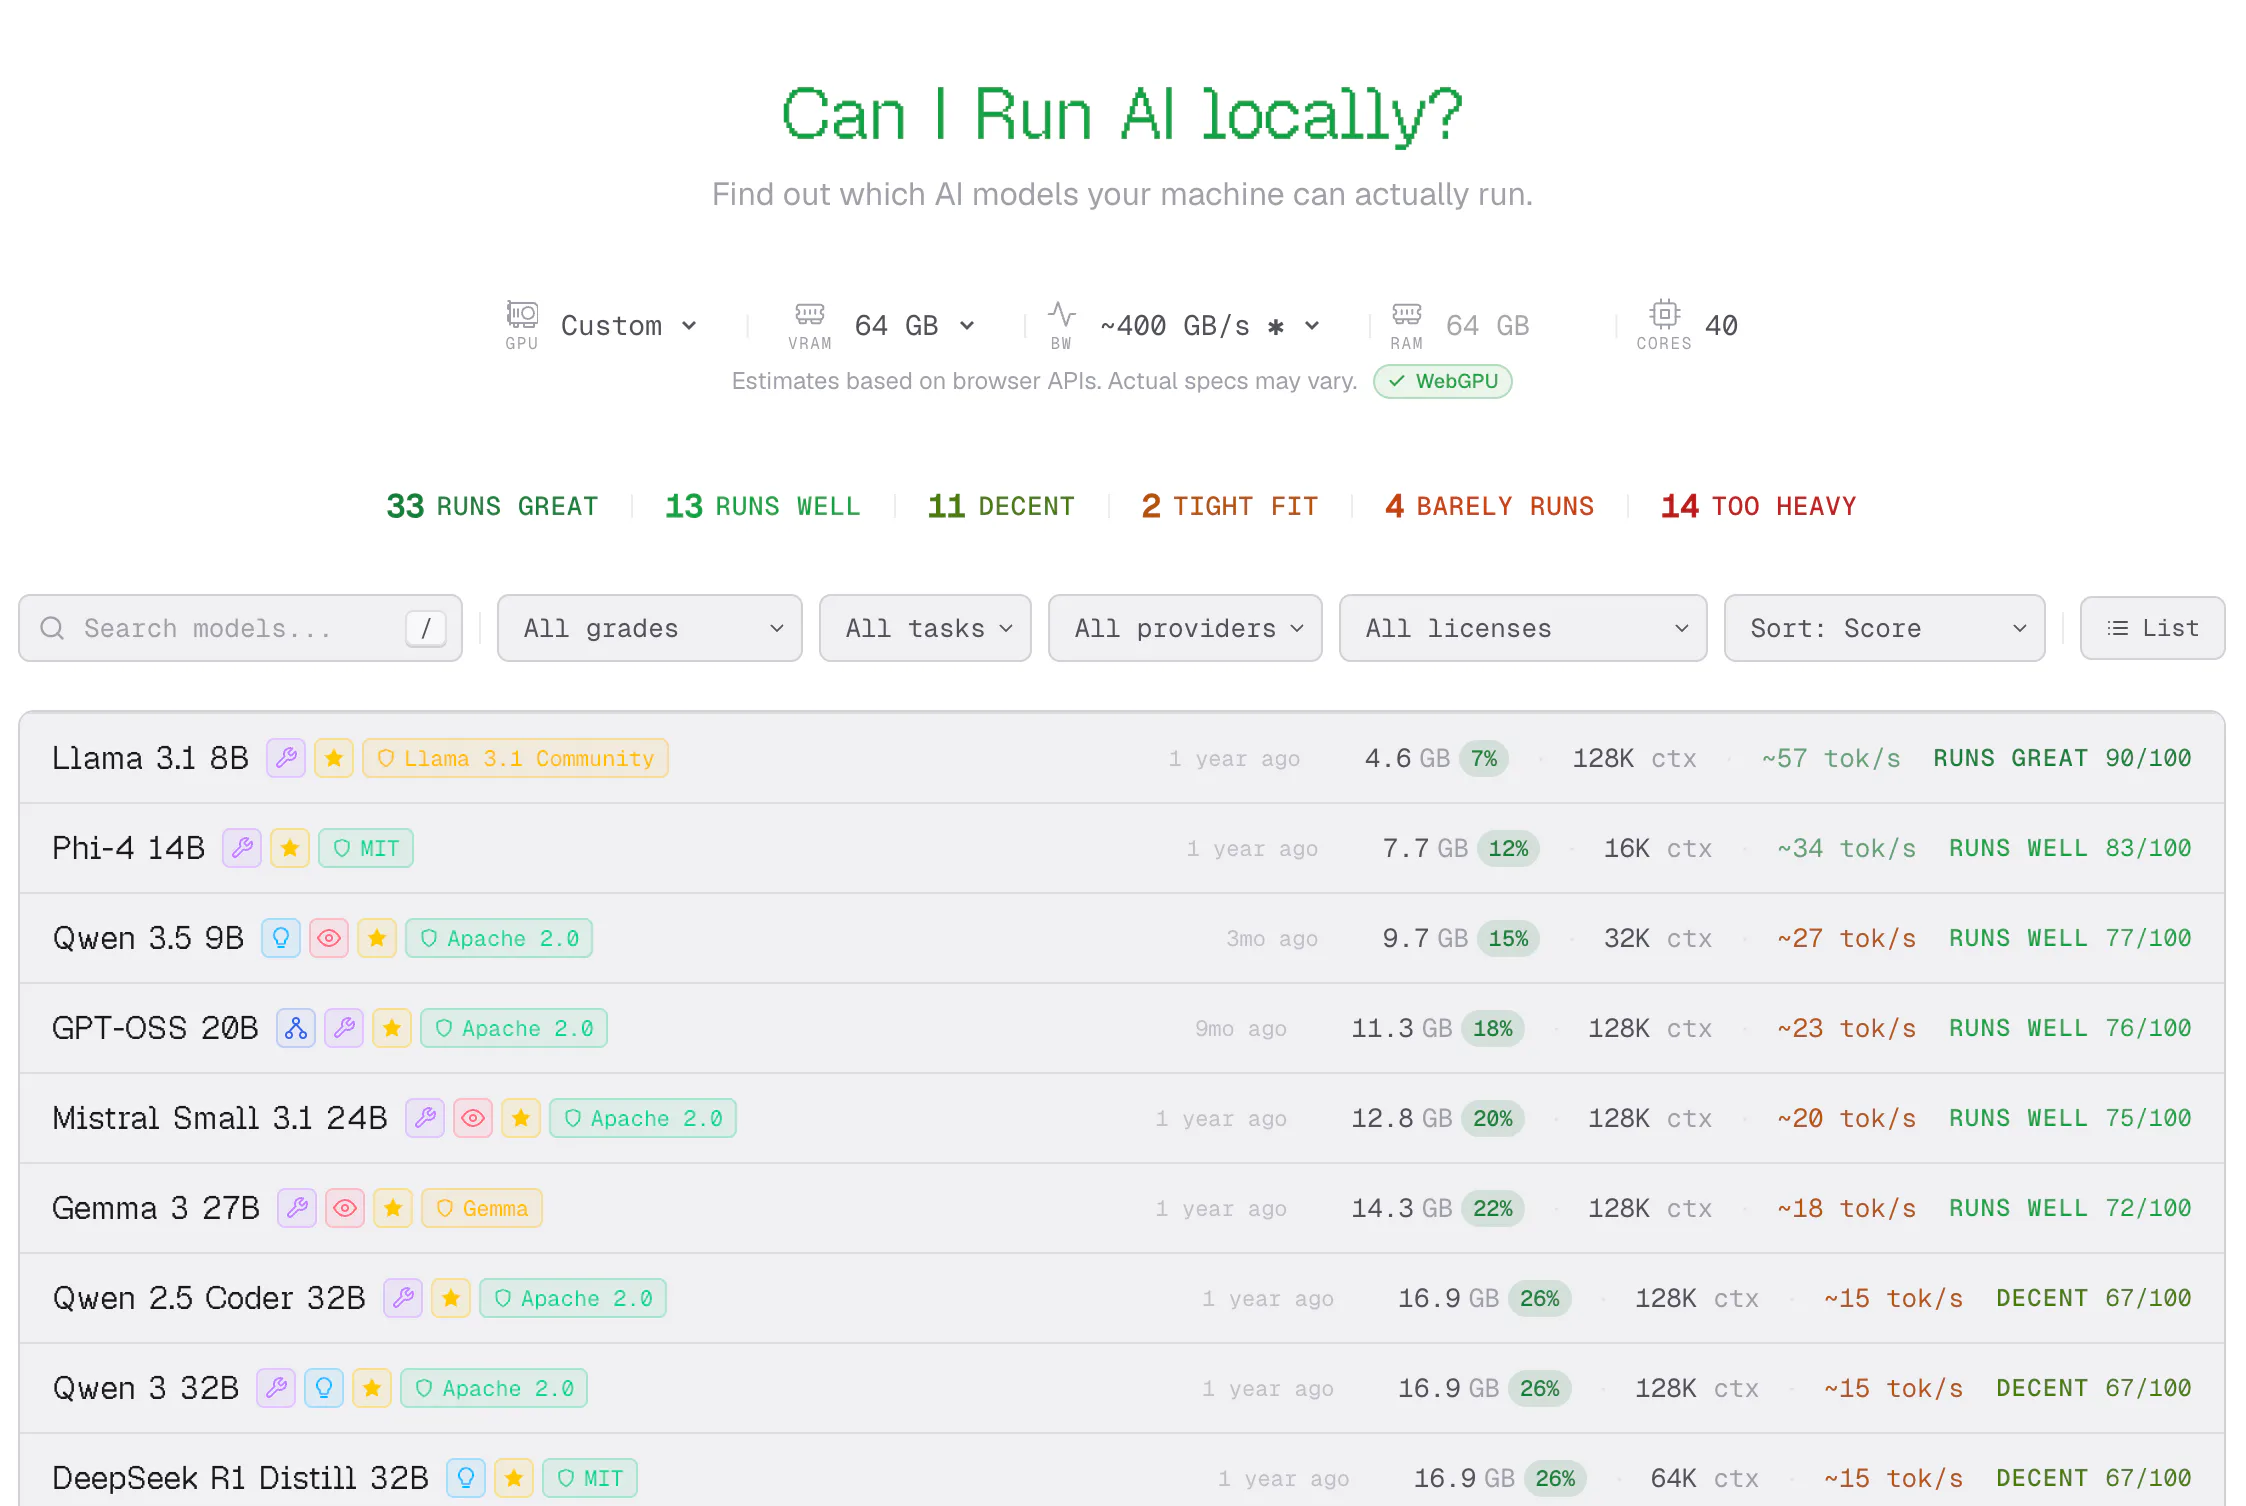Viewport: 2246px width, 1506px height.
Task: Click the 18% usage pill on GPT-OSS 20B
Action: click(x=1492, y=1028)
